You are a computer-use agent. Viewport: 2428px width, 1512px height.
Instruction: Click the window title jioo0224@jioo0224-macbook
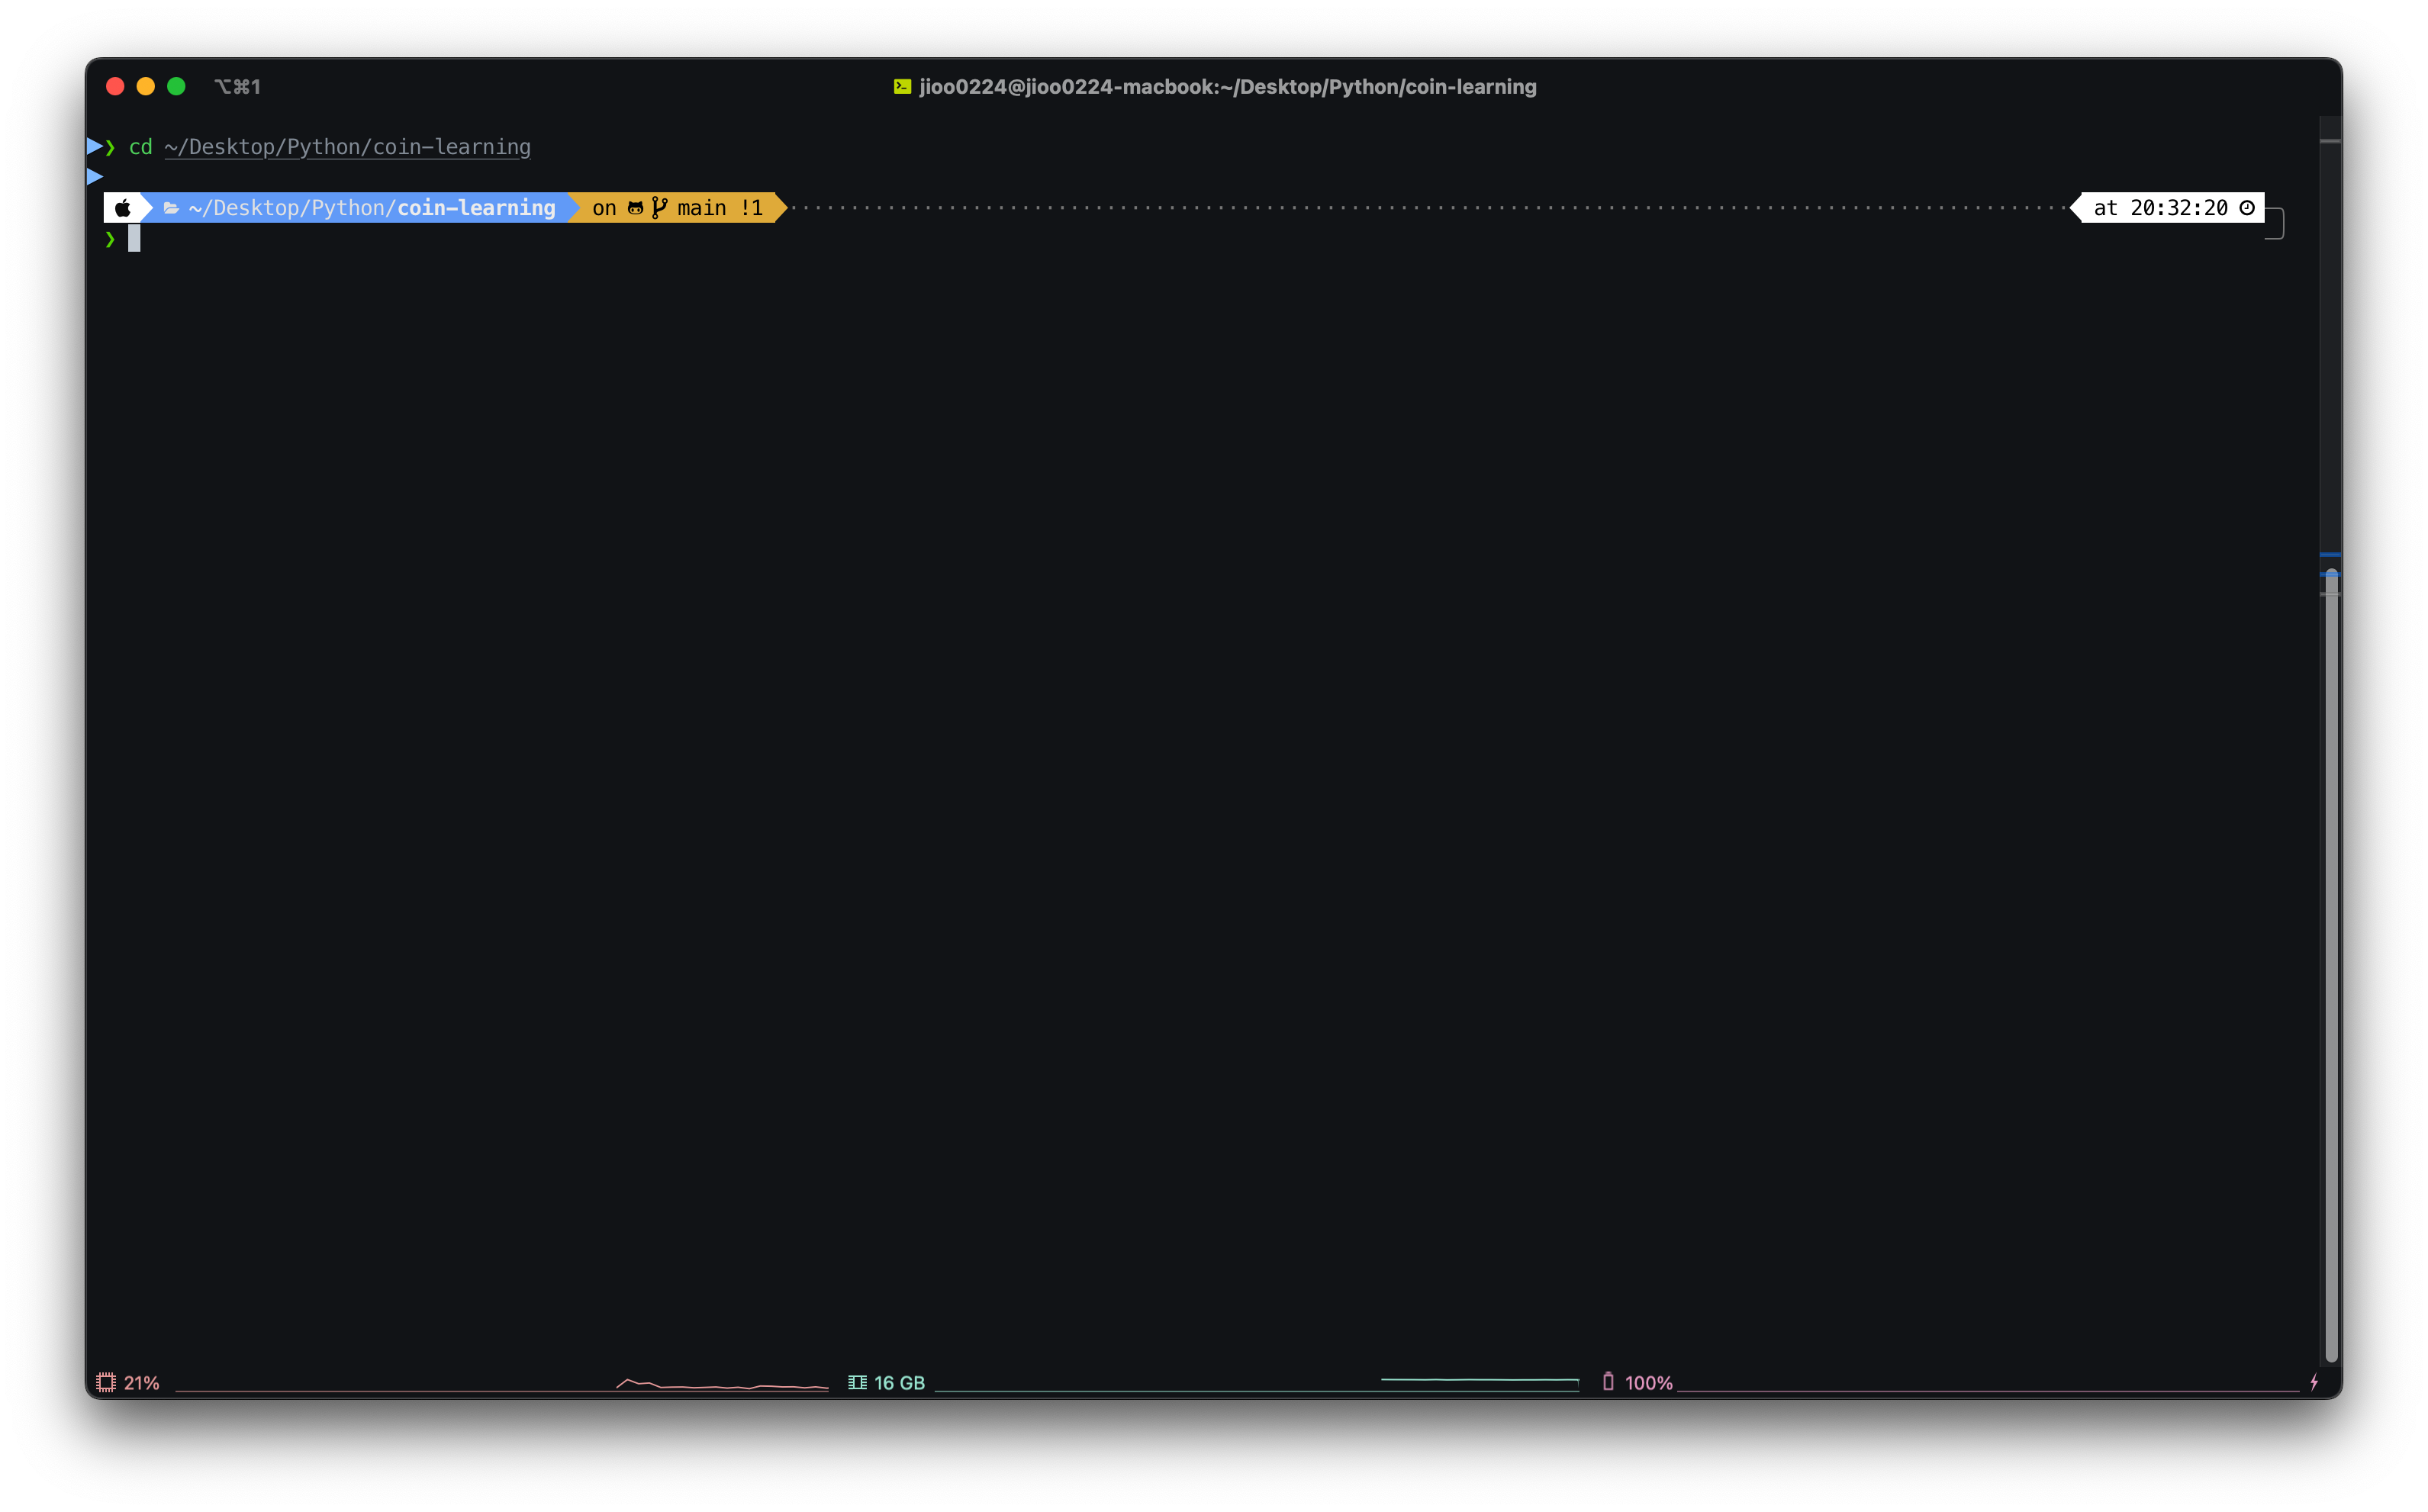click(x=1227, y=87)
